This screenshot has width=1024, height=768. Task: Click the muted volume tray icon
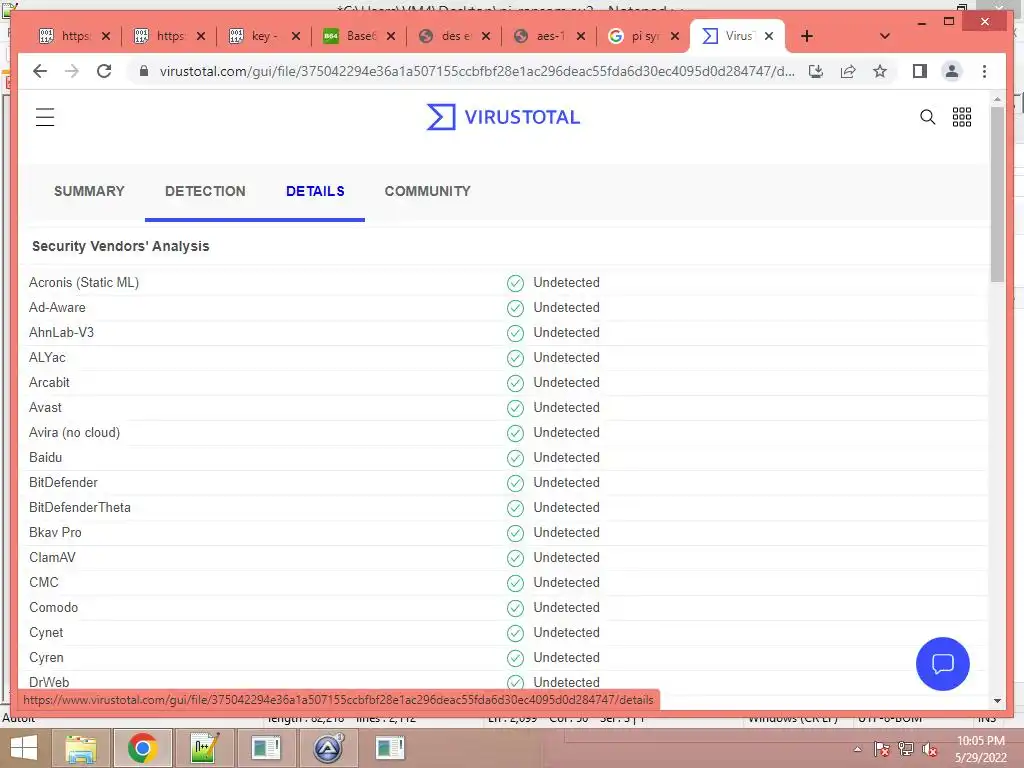(x=929, y=750)
